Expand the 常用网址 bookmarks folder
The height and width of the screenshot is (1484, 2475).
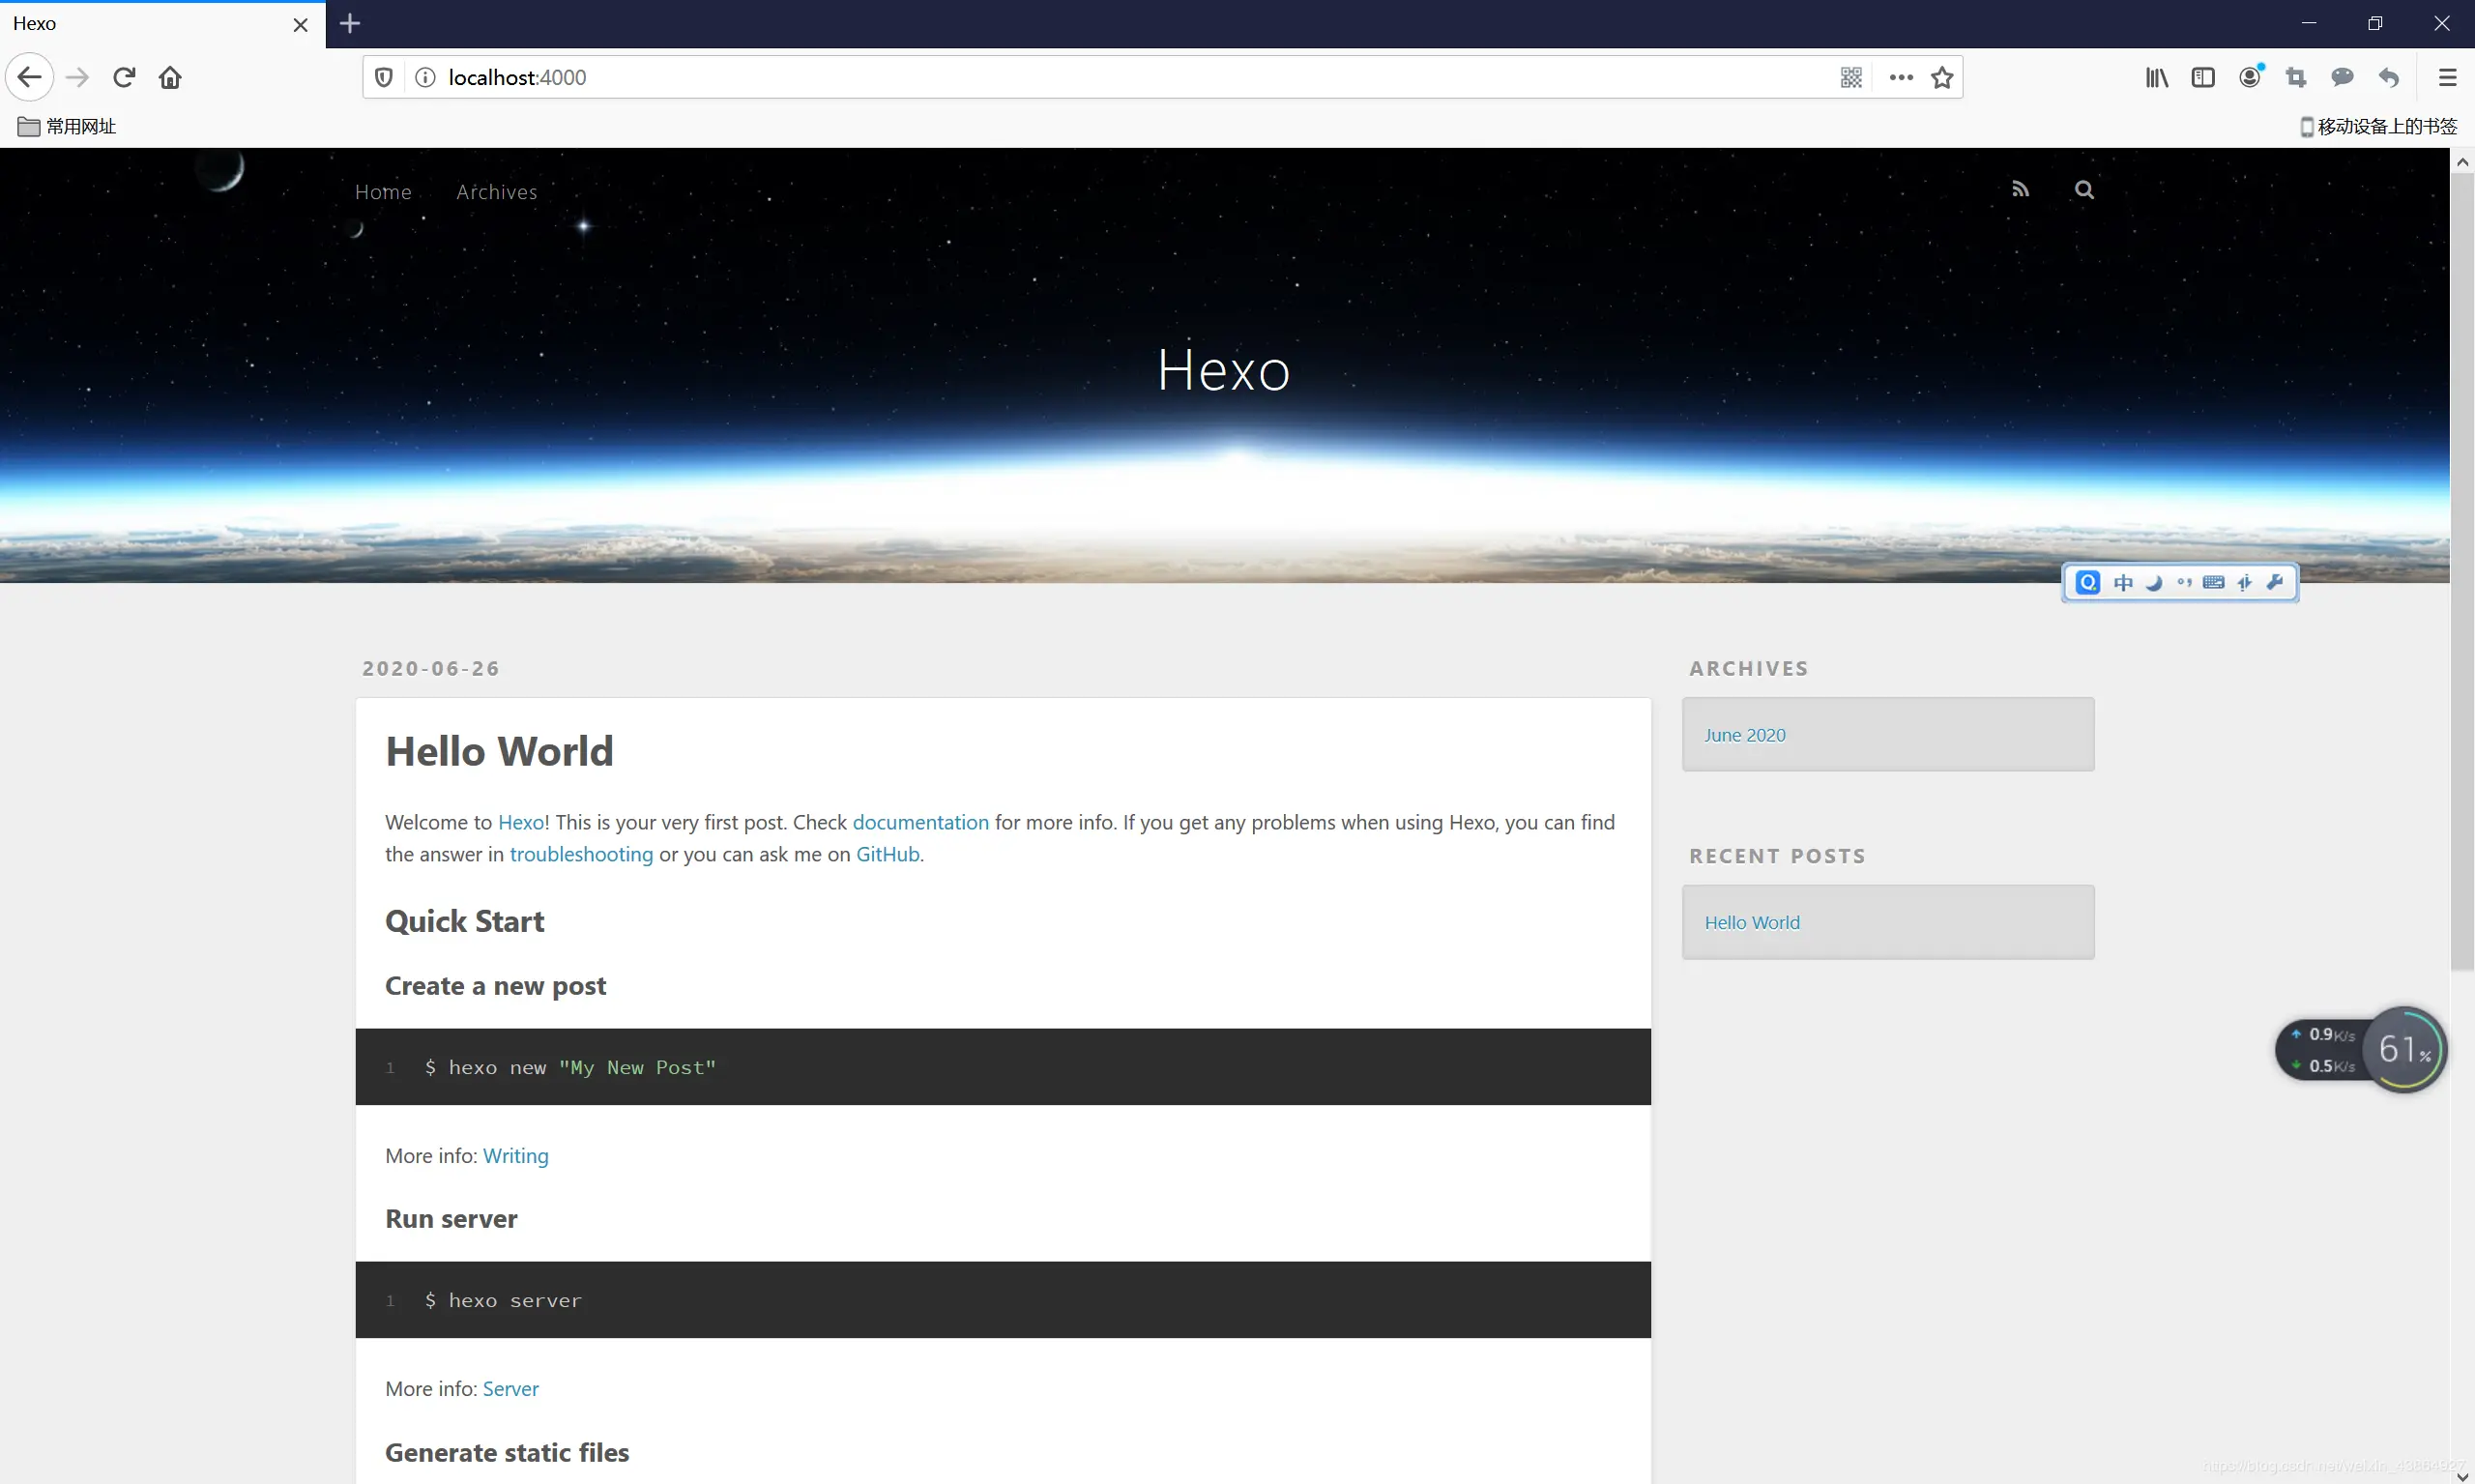tap(67, 126)
